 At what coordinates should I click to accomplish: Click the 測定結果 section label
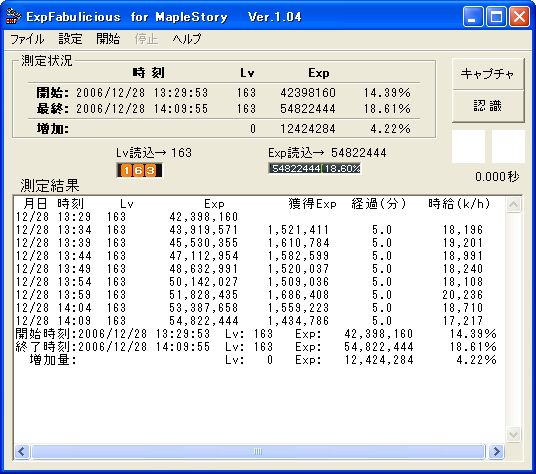50,186
